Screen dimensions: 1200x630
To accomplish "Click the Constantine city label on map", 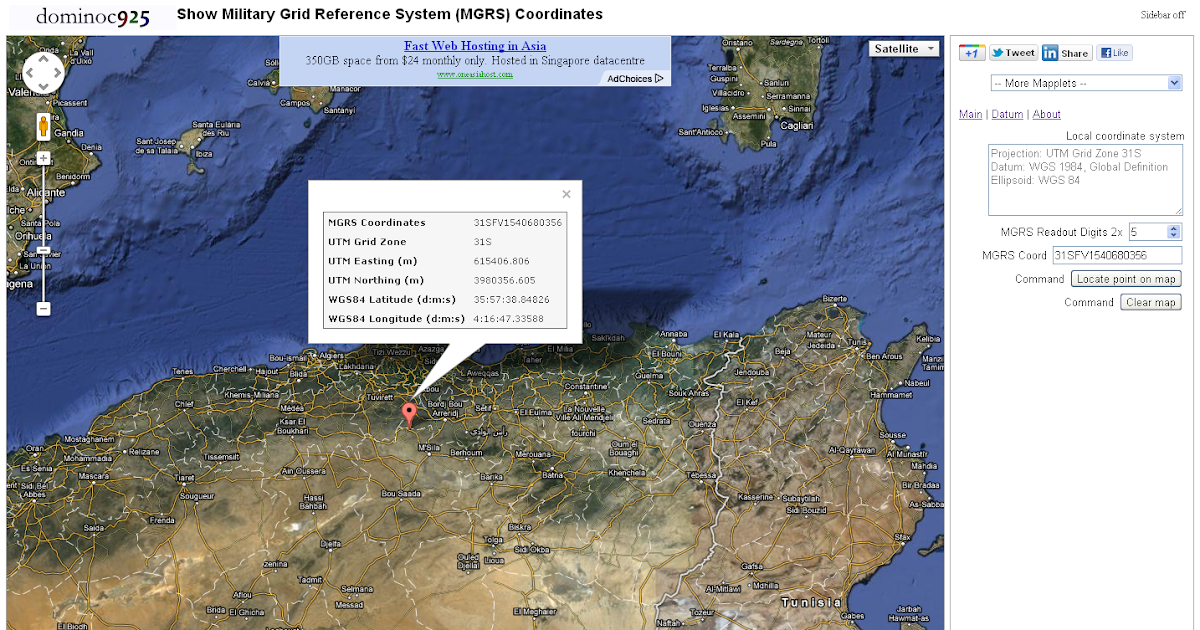I will (586, 386).
